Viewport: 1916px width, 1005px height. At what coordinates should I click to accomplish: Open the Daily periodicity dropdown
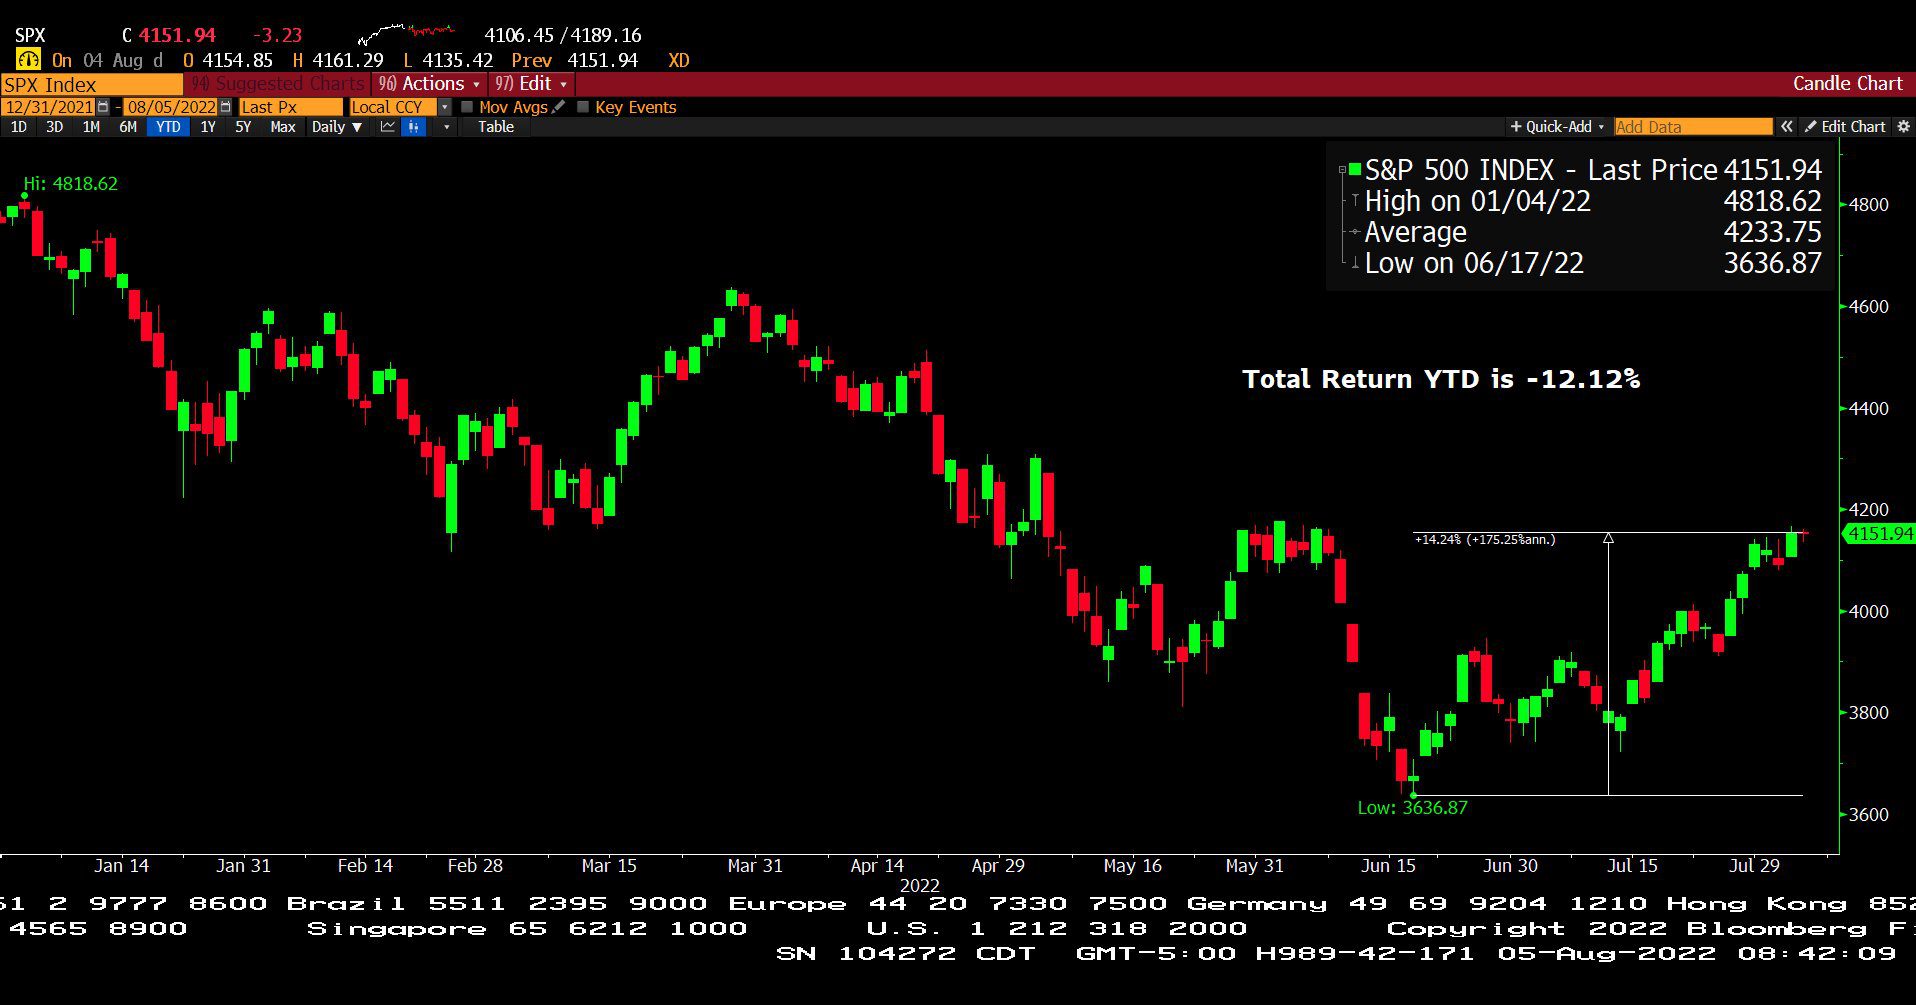pos(336,127)
